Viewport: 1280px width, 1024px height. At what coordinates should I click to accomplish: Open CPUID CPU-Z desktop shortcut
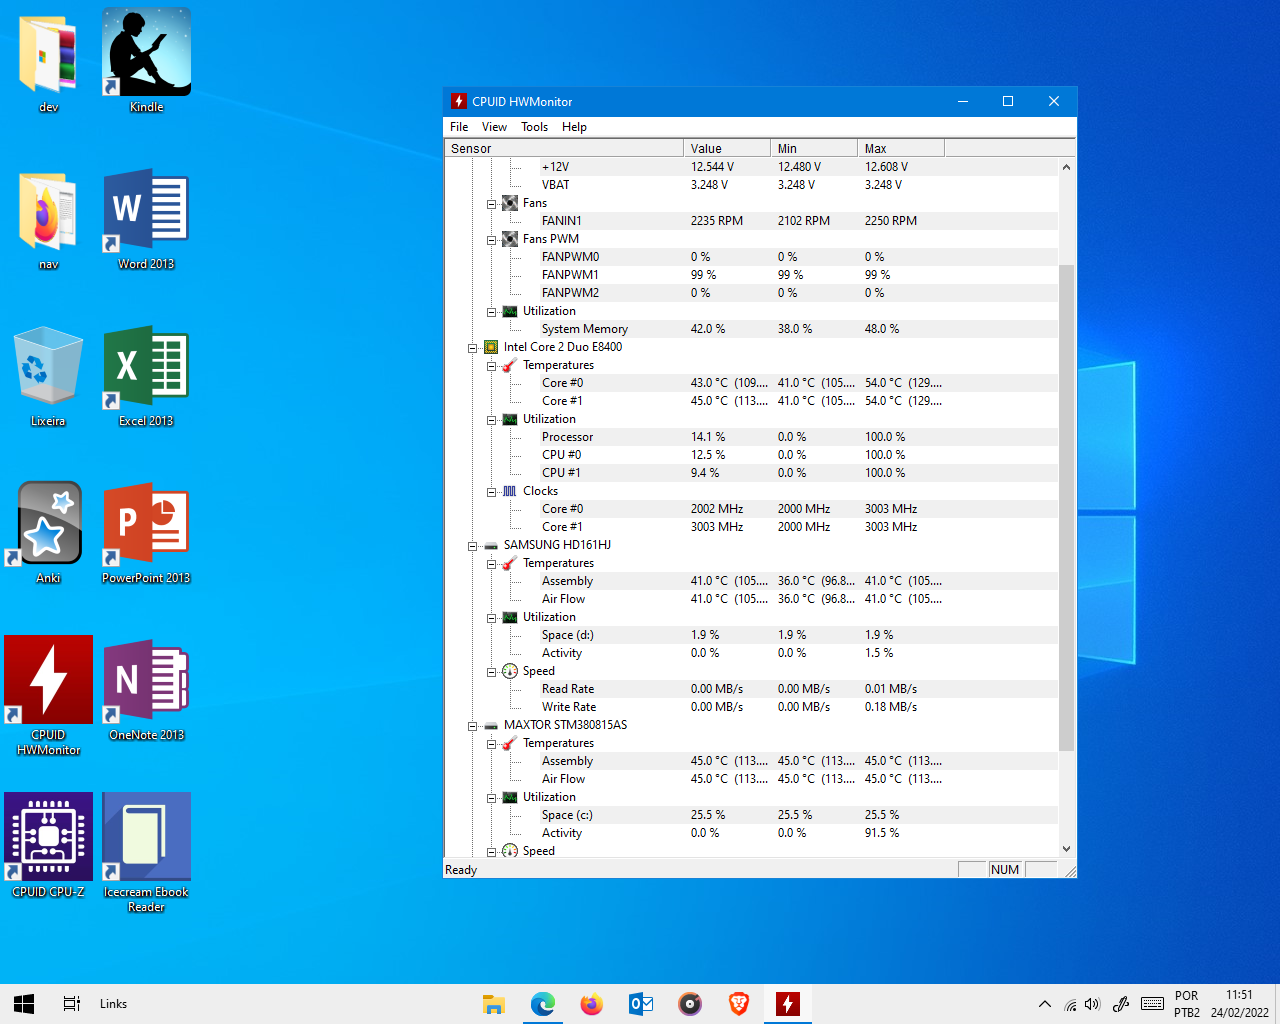pos(48,846)
